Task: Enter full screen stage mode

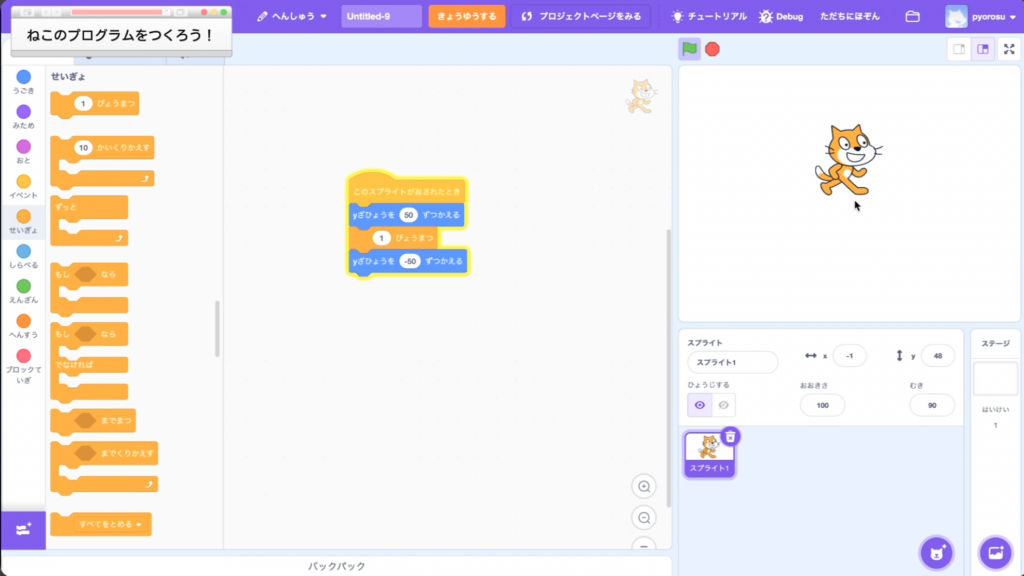Action: (x=1009, y=49)
